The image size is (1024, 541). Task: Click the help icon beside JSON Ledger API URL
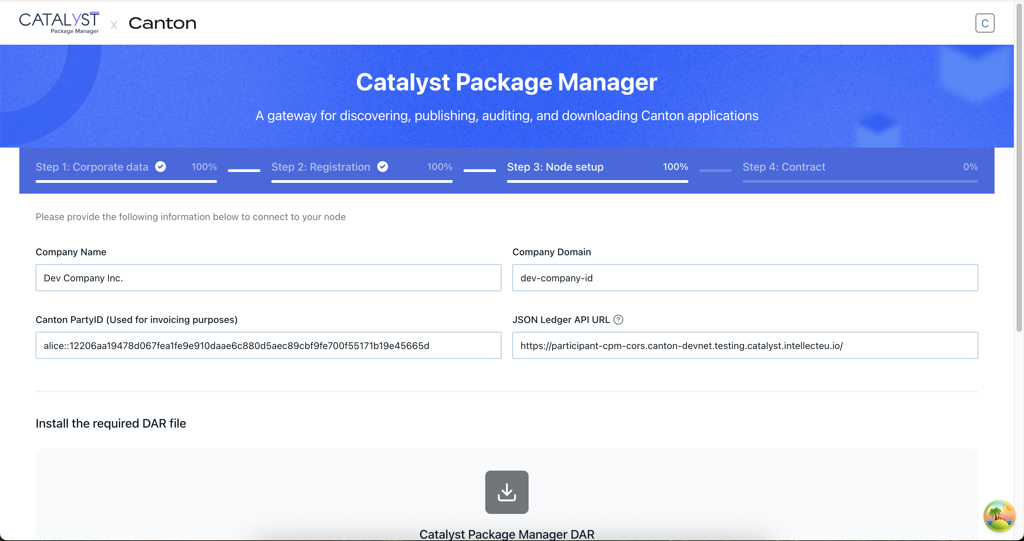pyautogui.click(x=618, y=320)
